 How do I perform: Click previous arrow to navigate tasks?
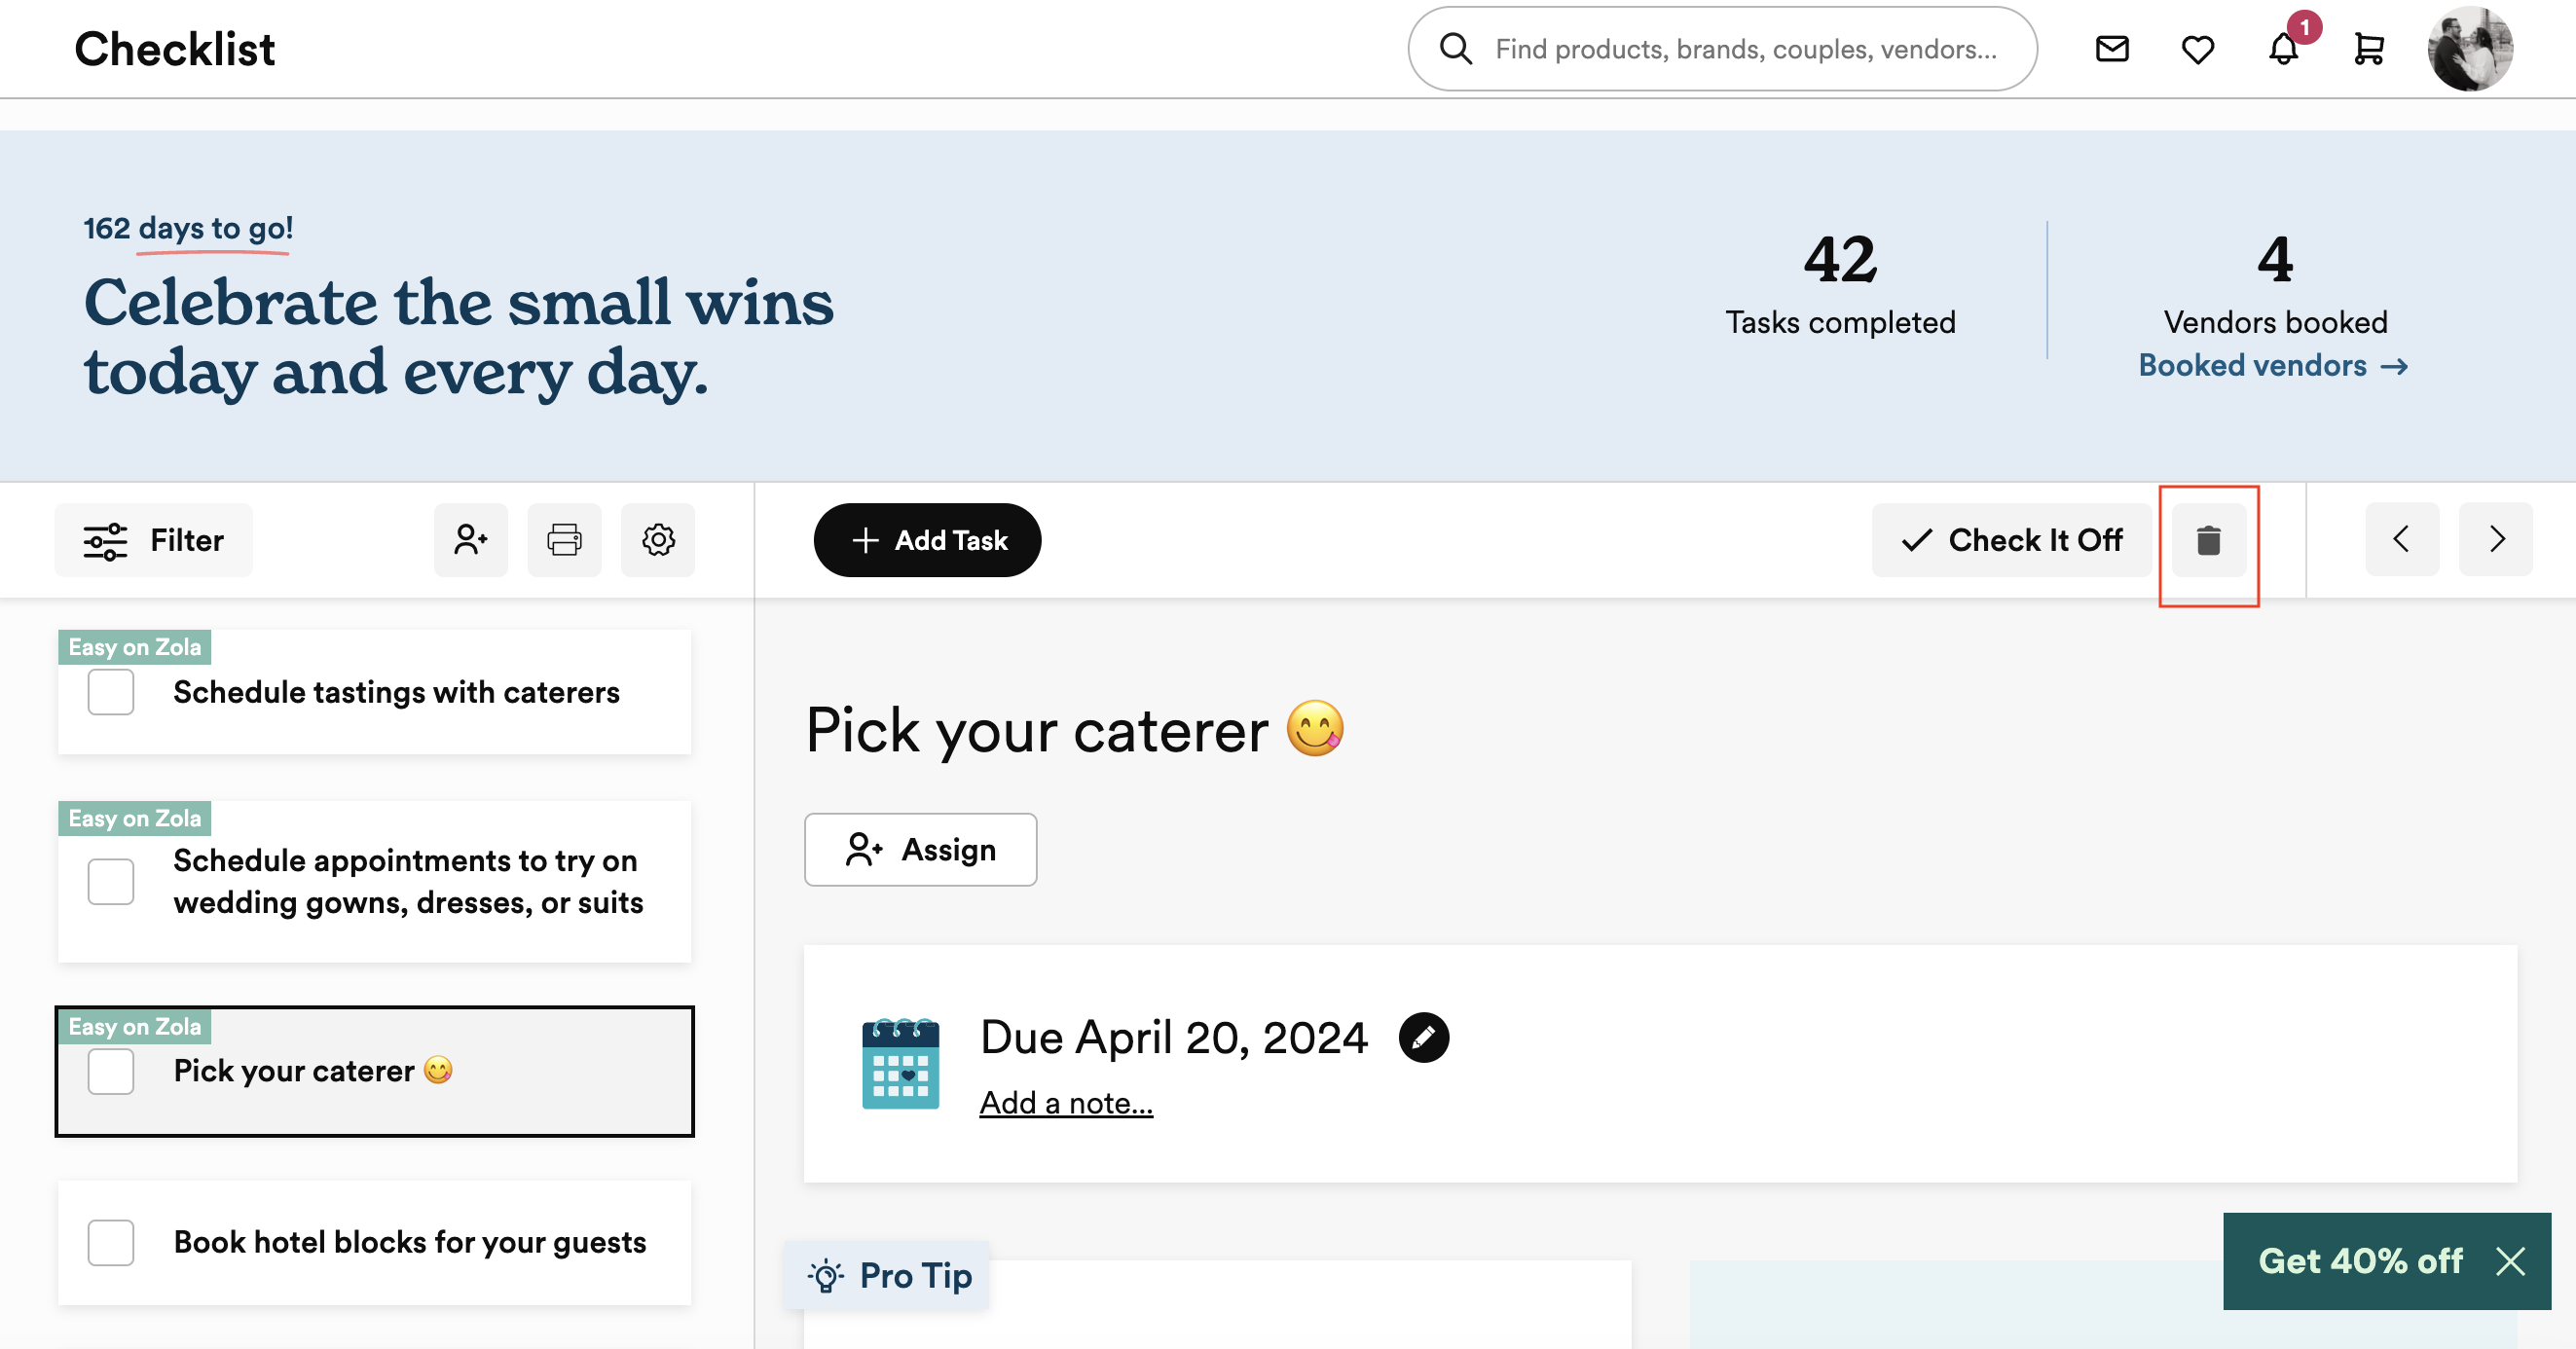click(x=2403, y=540)
